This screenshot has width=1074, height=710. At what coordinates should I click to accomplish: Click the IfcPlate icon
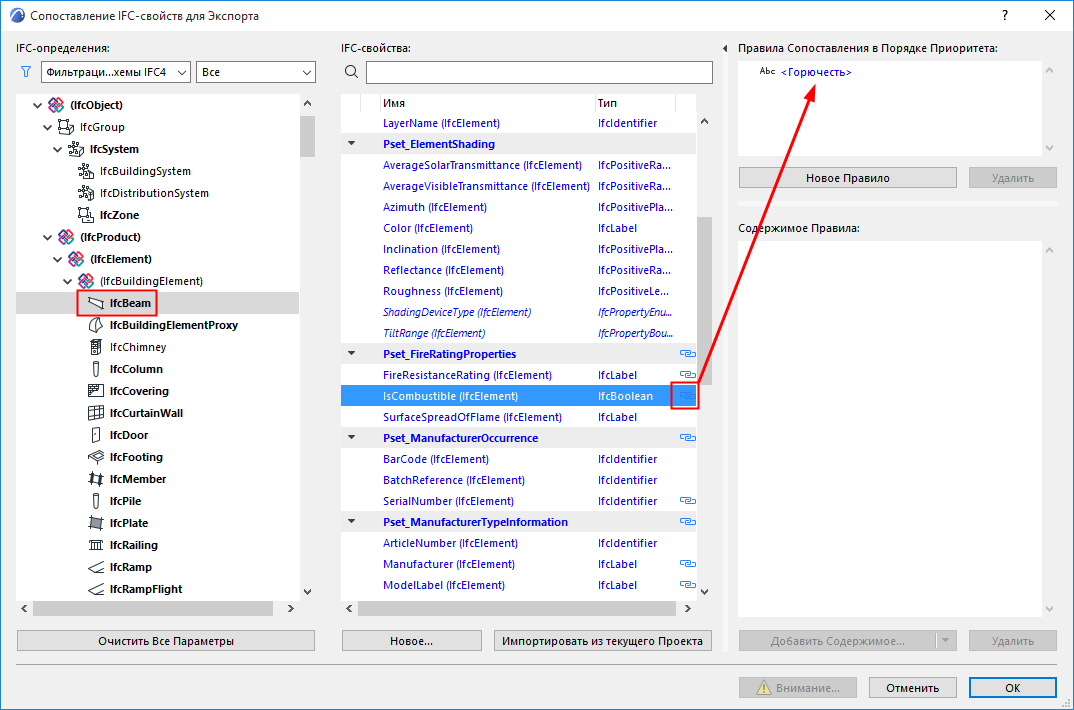[x=96, y=522]
